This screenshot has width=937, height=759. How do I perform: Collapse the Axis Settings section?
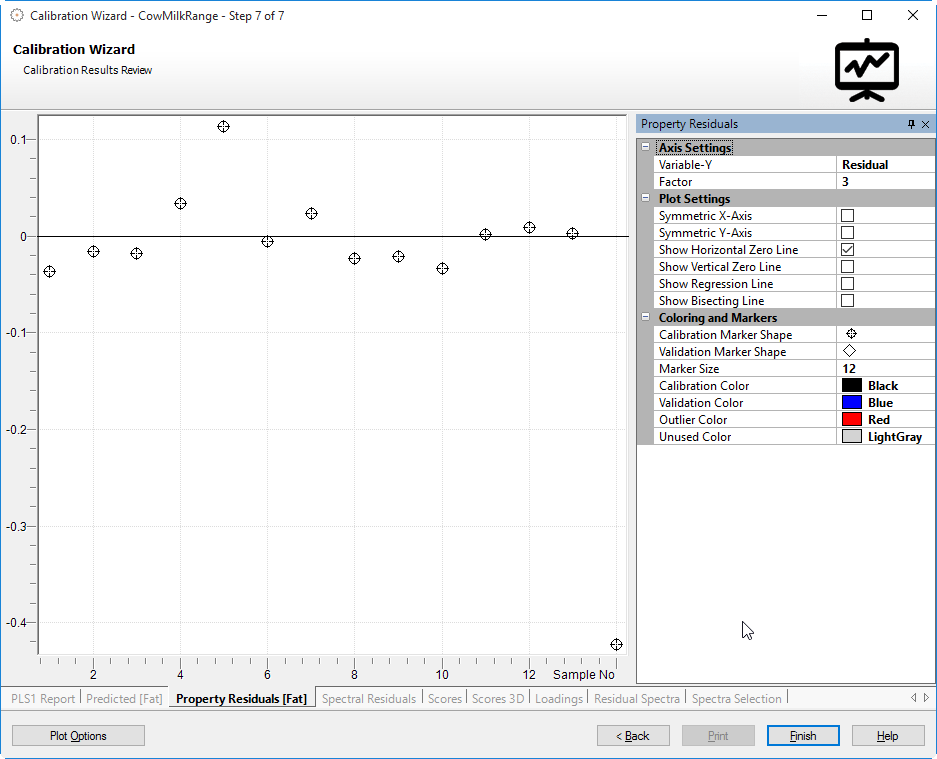pyautogui.click(x=646, y=148)
